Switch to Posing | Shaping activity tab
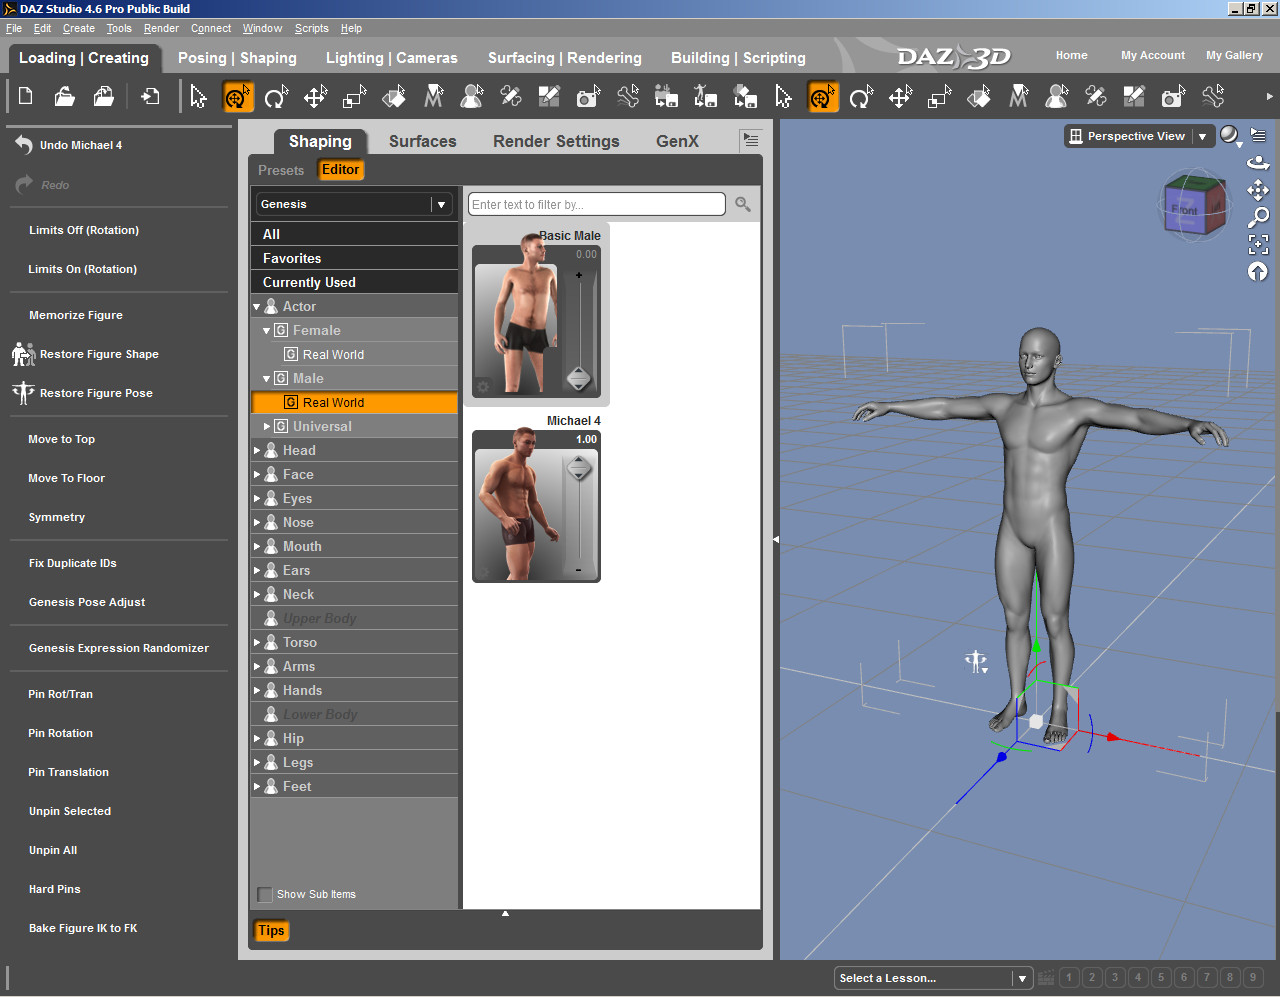The width and height of the screenshot is (1280, 997). (x=237, y=58)
